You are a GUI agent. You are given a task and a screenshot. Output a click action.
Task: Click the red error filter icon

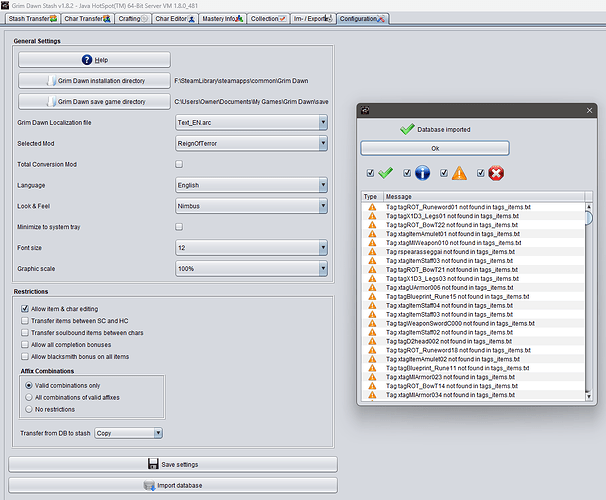[495, 173]
